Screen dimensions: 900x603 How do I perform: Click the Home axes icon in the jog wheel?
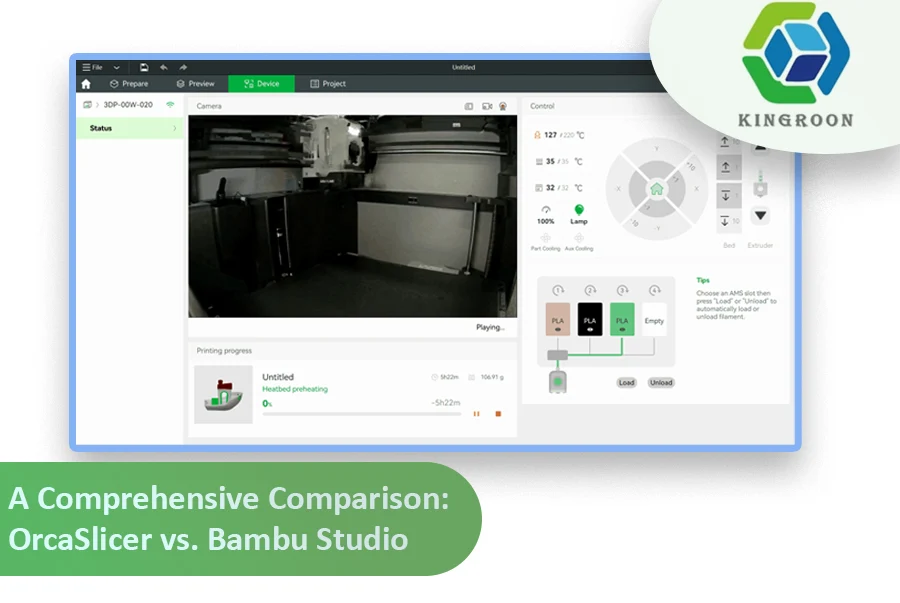tap(657, 189)
